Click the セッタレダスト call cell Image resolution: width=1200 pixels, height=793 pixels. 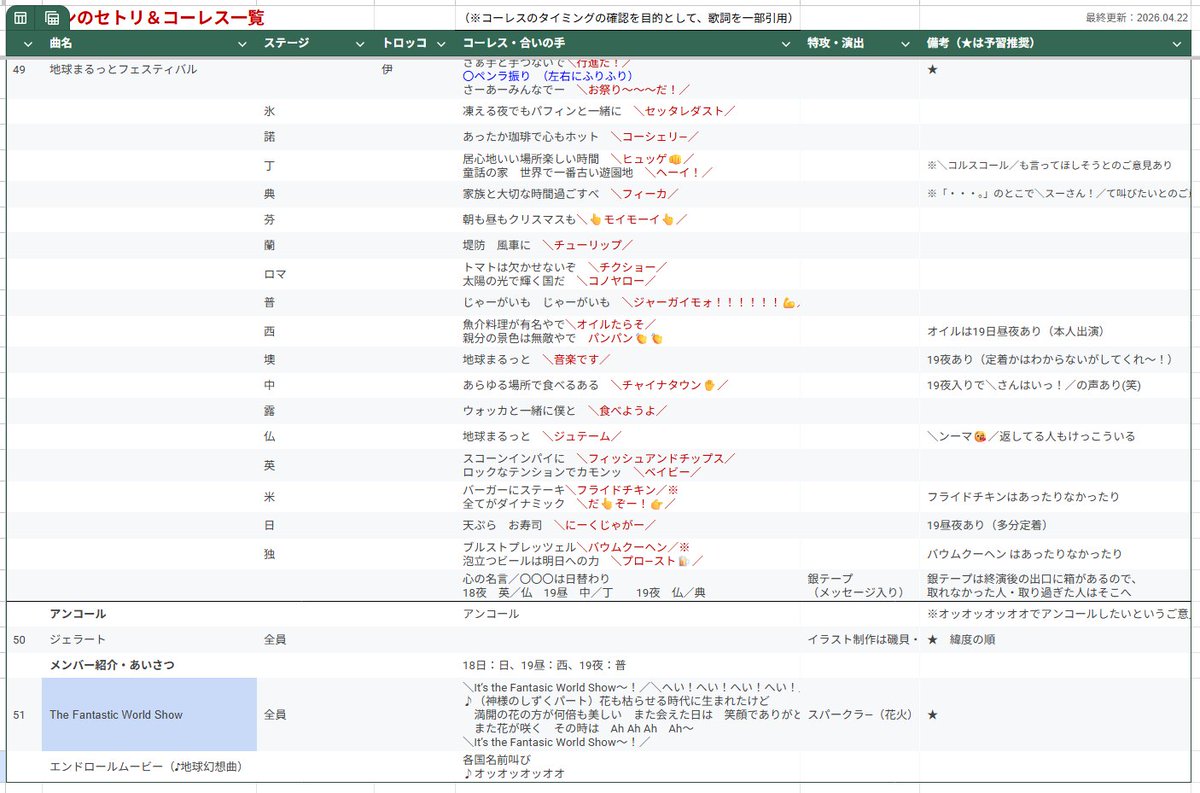coord(628,111)
